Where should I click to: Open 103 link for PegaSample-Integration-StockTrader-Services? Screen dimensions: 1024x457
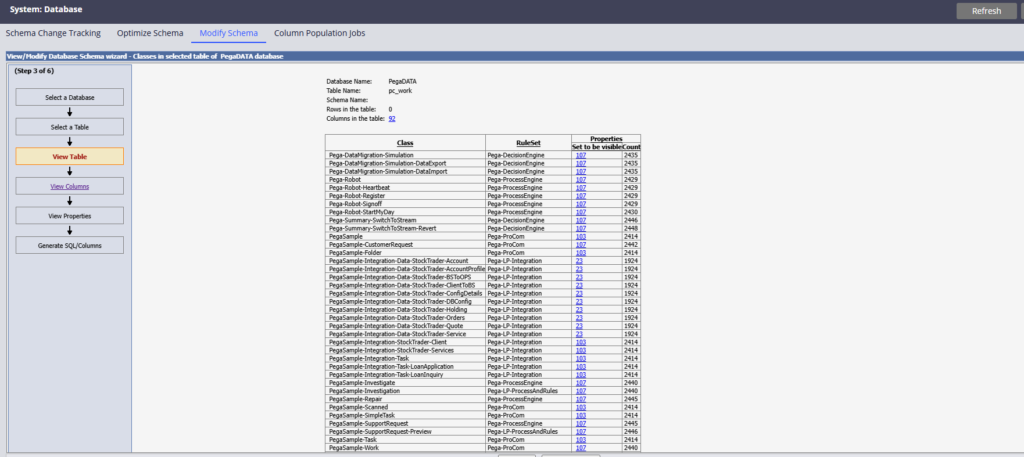(x=581, y=350)
